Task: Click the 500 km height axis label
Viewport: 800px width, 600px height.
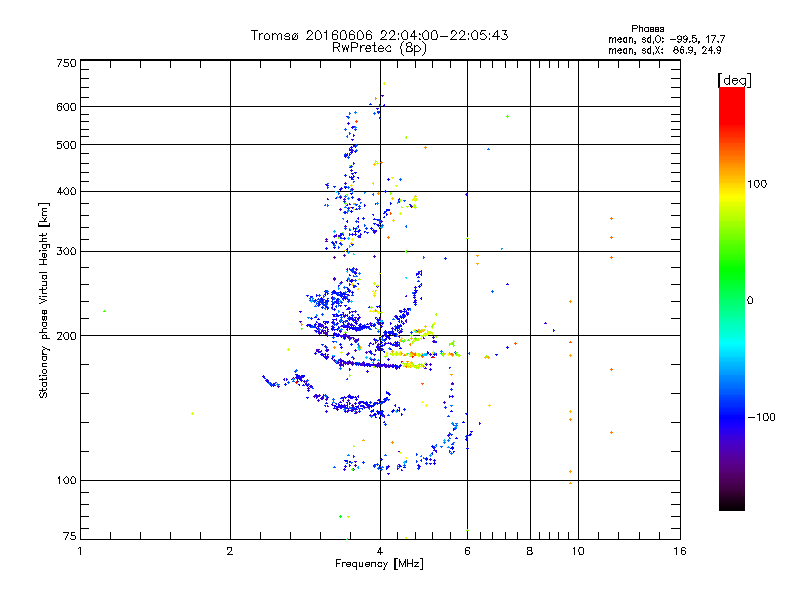Action: coord(66,145)
